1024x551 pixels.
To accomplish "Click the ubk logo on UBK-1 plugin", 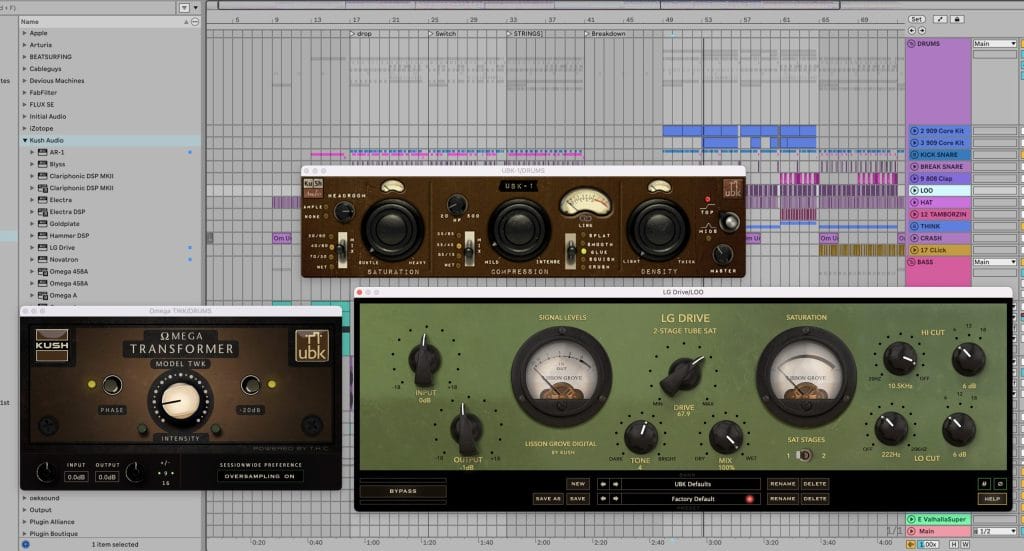I will (x=731, y=188).
